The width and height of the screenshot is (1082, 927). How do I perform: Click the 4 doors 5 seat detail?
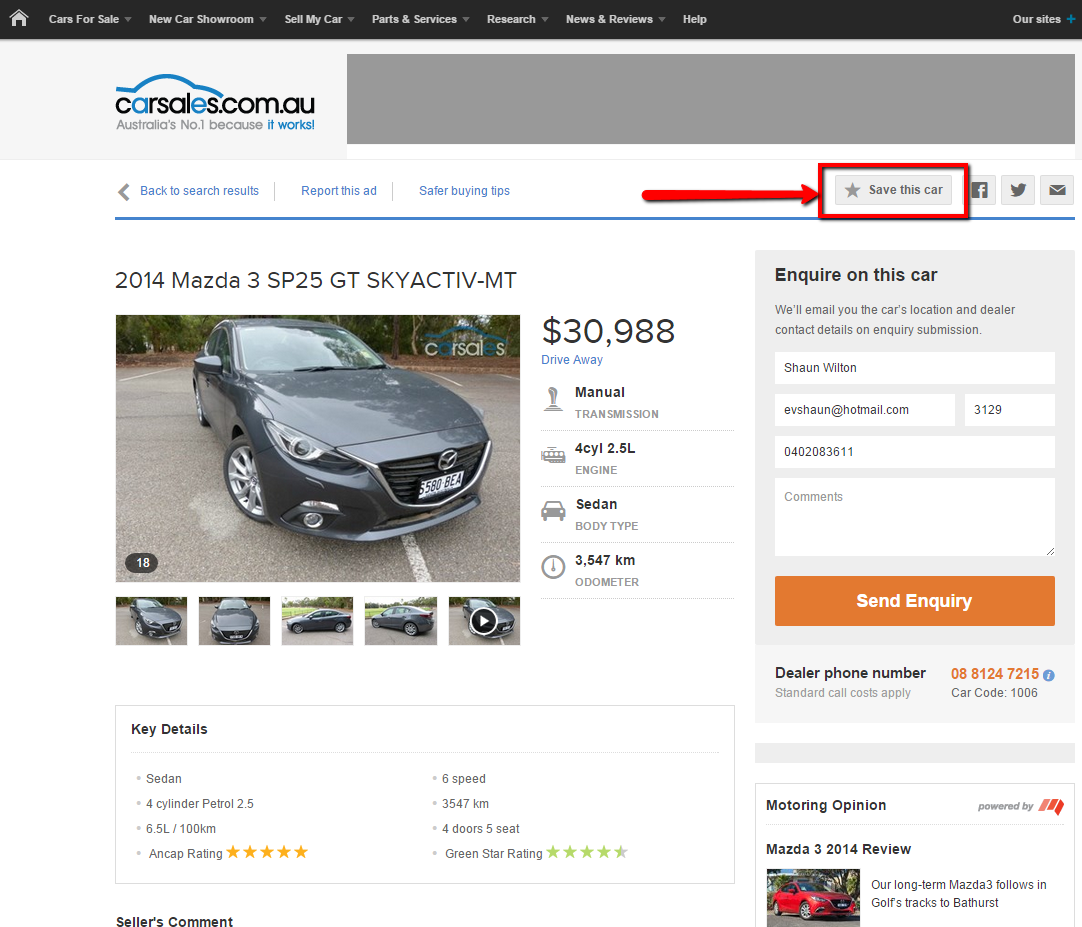(x=480, y=829)
